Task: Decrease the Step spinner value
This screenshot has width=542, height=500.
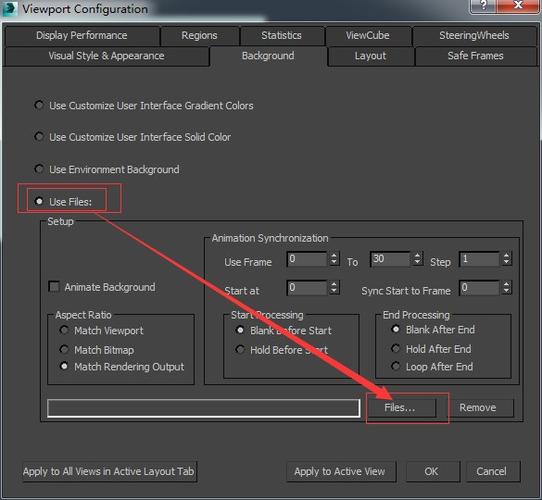Action: pyautogui.click(x=507, y=262)
